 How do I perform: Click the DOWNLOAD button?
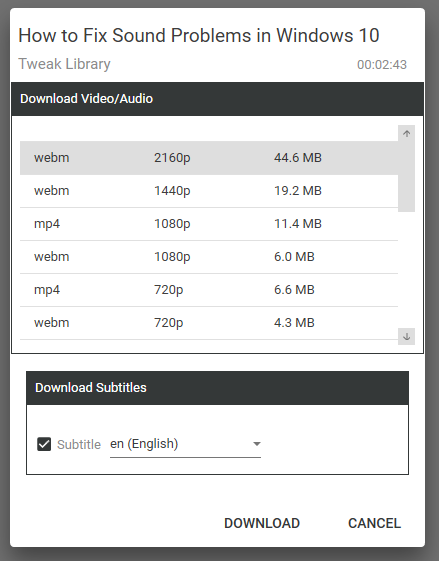click(262, 523)
